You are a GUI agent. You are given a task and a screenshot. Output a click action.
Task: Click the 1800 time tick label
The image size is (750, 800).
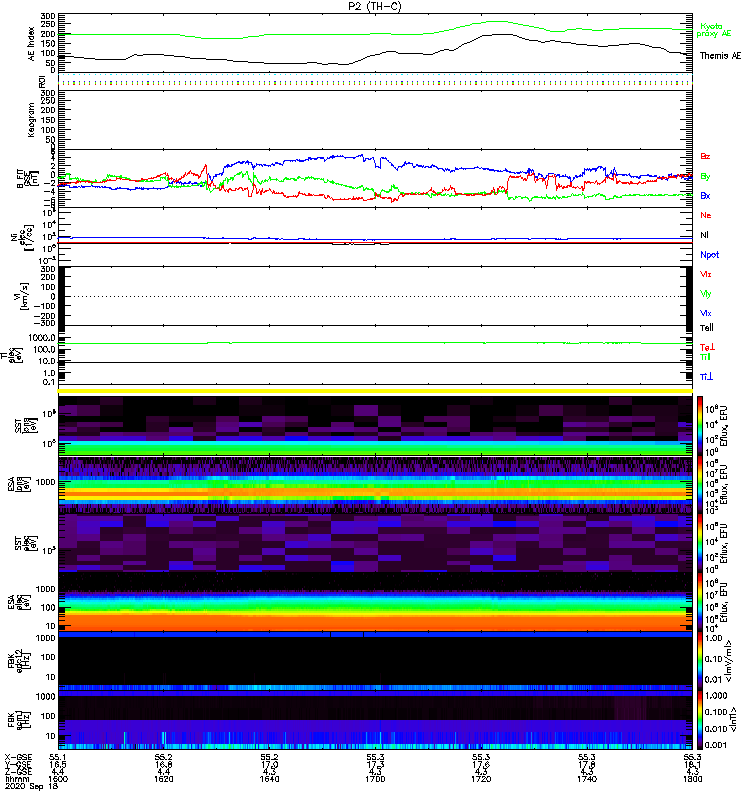coord(692,779)
